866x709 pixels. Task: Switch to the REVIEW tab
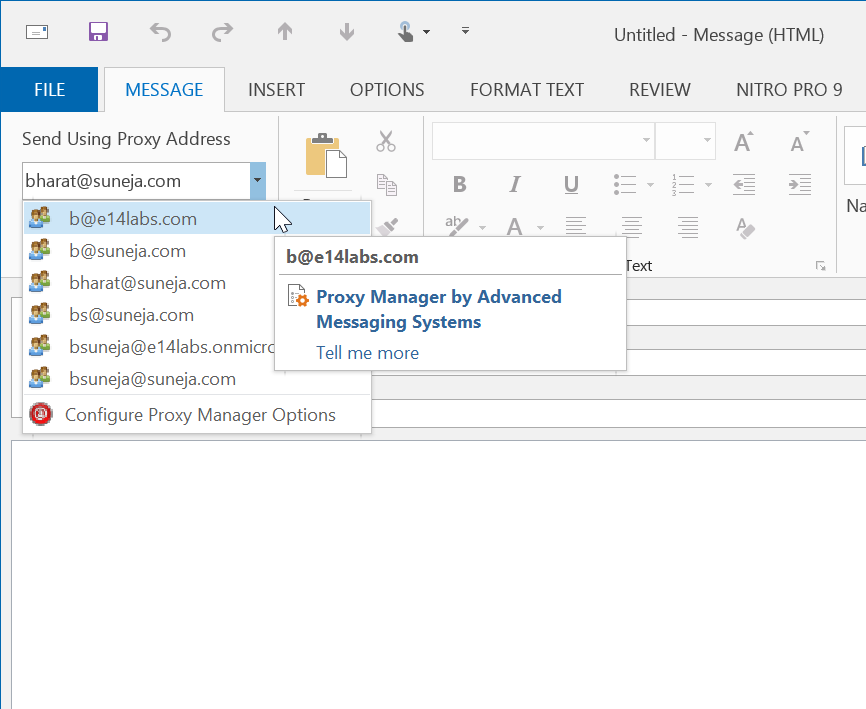659,89
